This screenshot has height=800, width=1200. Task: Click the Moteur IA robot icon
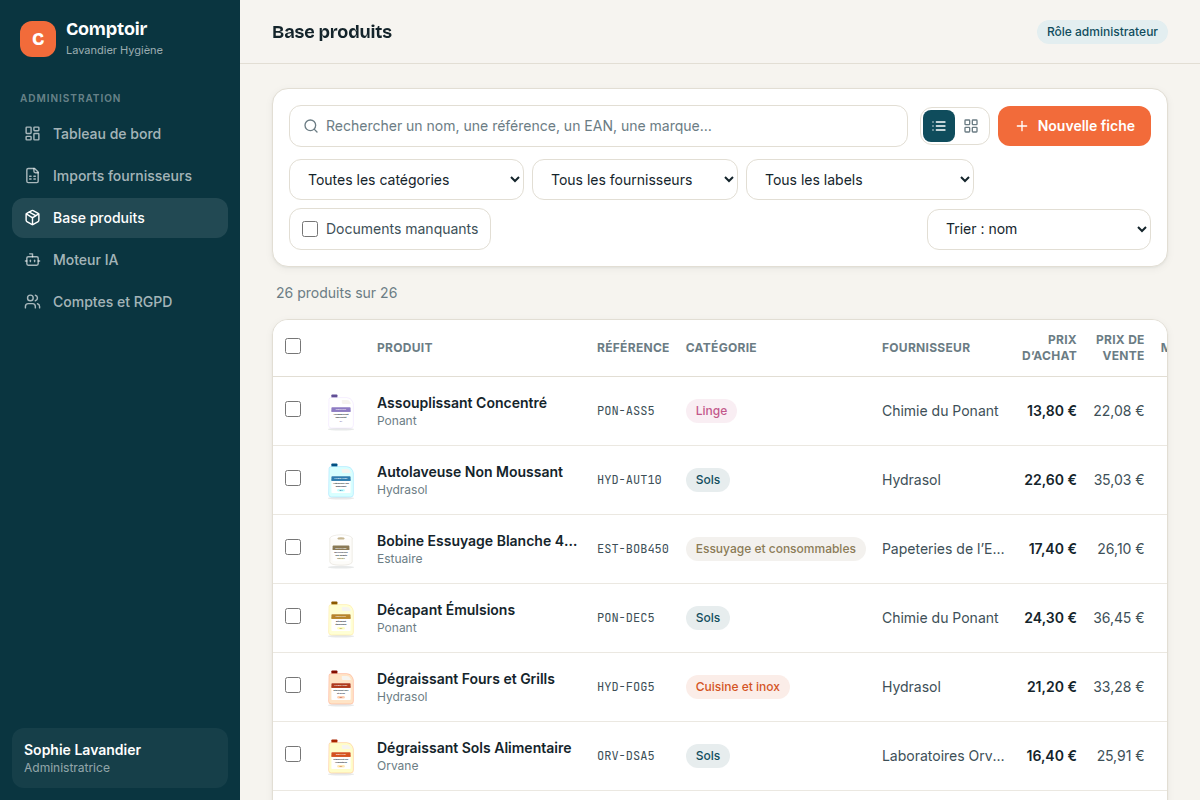(33, 260)
